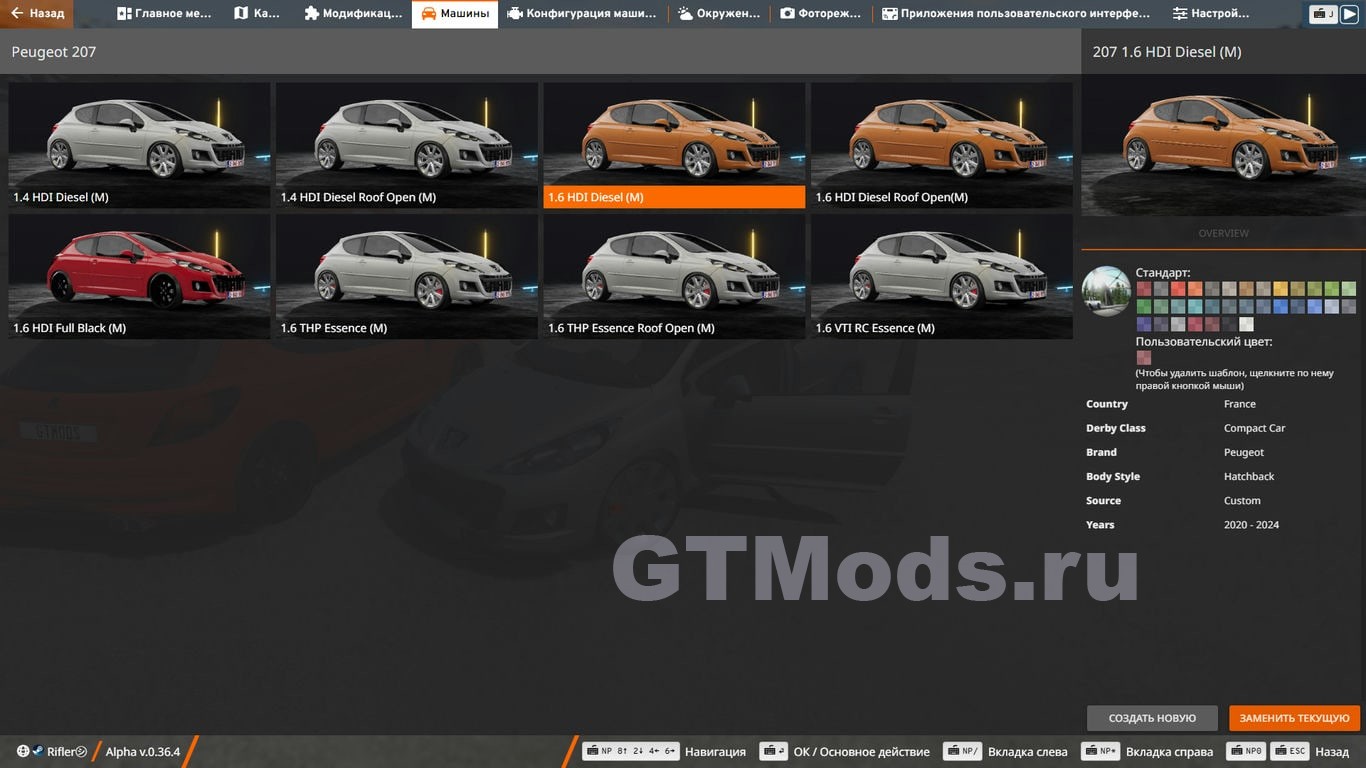Click the ESC key icon for Назад
This screenshot has width=1366, height=768.
point(1291,751)
